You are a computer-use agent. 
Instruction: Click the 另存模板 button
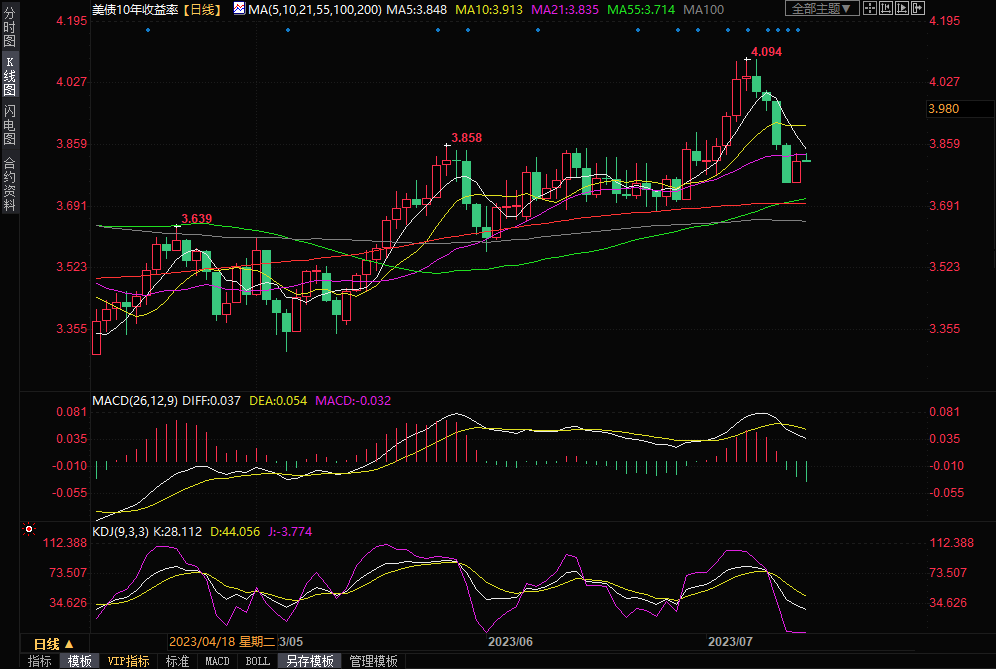(309, 661)
